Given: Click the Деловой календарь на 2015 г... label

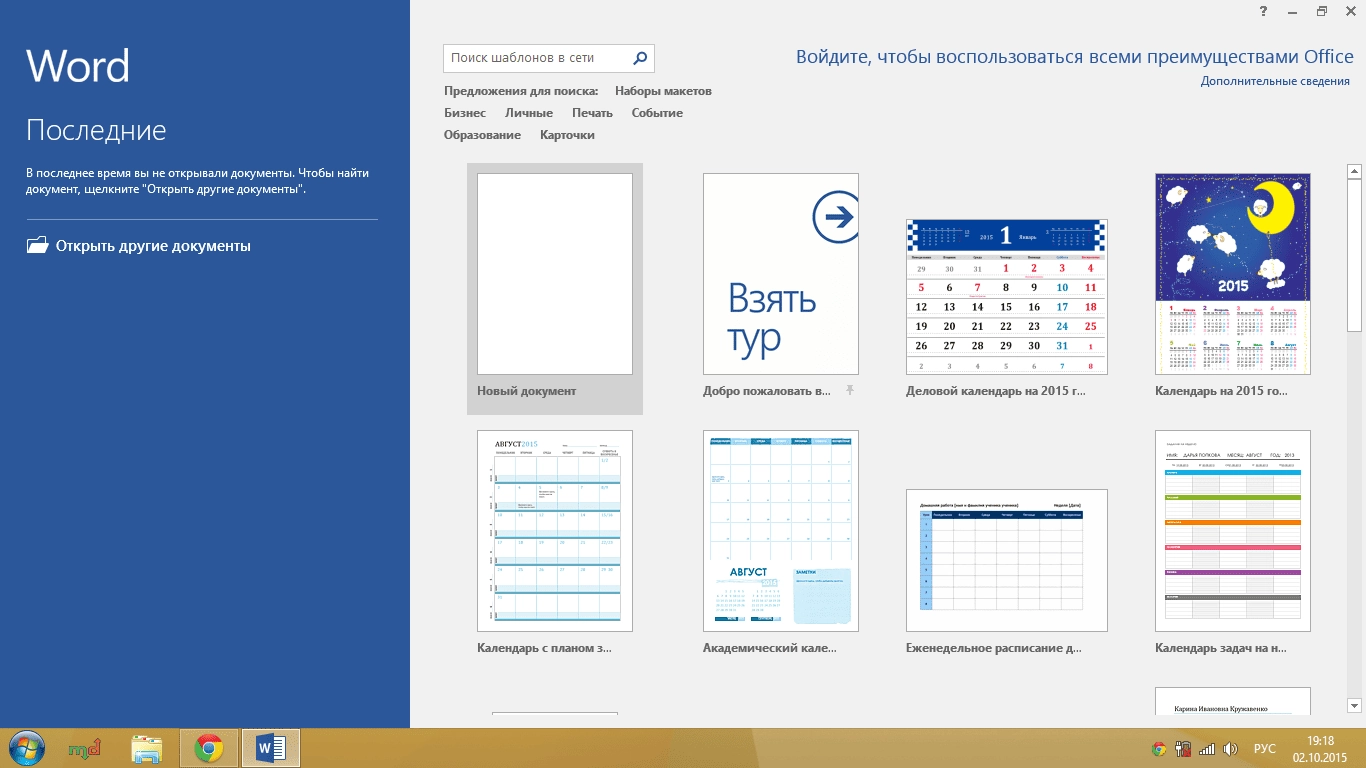Looking at the screenshot, I should coord(995,391).
